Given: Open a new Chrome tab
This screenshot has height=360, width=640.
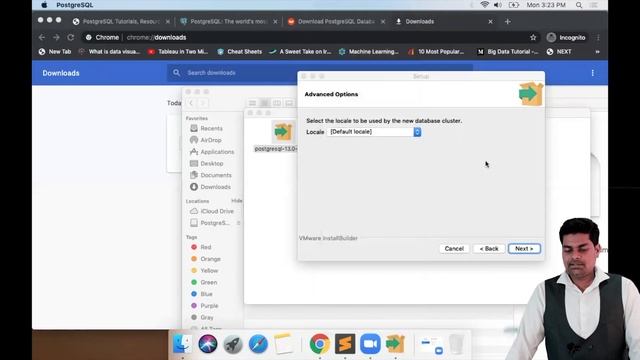Looking at the screenshot, I should pyautogui.click(x=507, y=22).
